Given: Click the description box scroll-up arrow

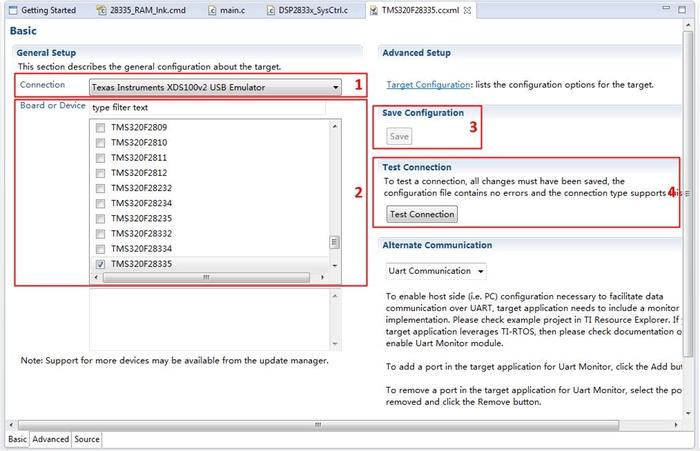Looking at the screenshot, I should point(335,296).
